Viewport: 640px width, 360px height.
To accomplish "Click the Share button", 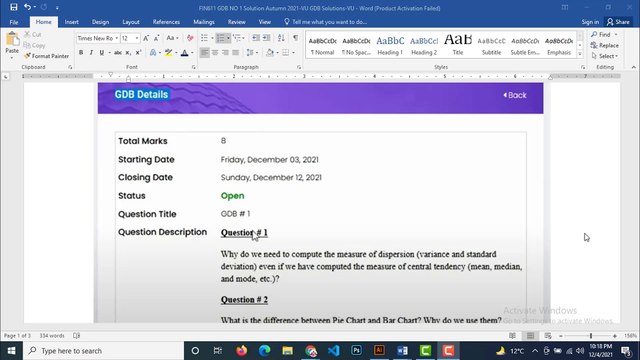I will pyautogui.click(x=618, y=22).
